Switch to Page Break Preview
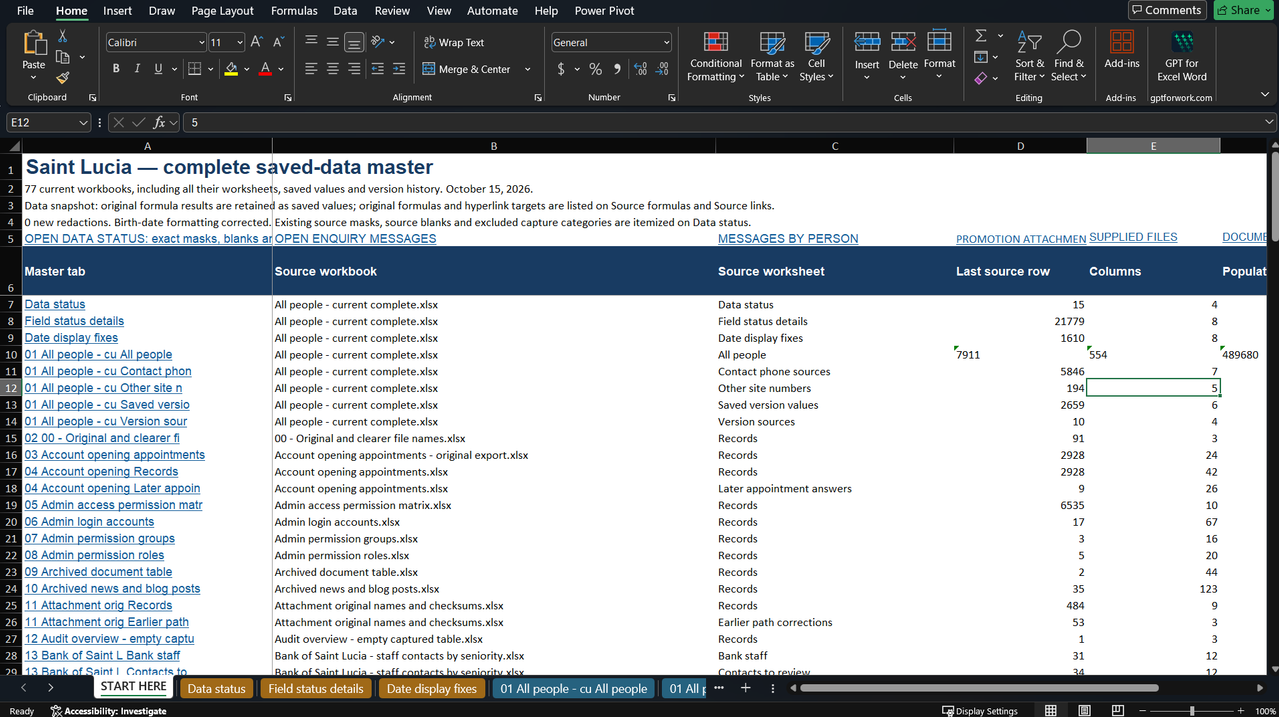Screen dimensions: 1279x717 click(1119, 710)
